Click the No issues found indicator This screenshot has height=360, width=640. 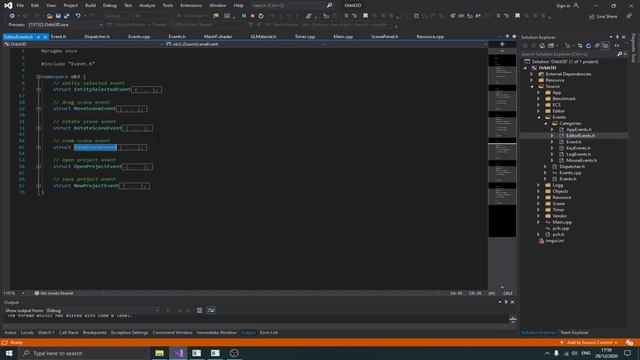pyautogui.click(x=54, y=293)
